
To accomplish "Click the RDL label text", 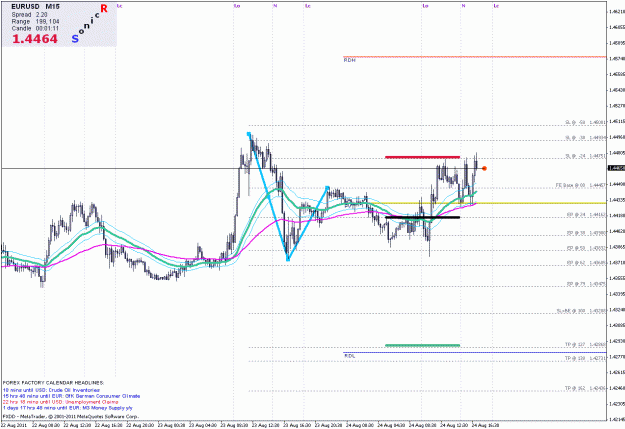I will coord(349,356).
